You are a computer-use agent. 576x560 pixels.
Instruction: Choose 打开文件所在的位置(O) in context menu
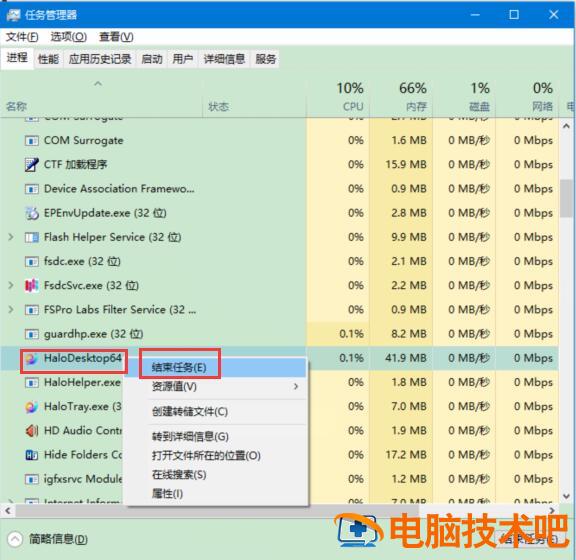click(x=216, y=456)
